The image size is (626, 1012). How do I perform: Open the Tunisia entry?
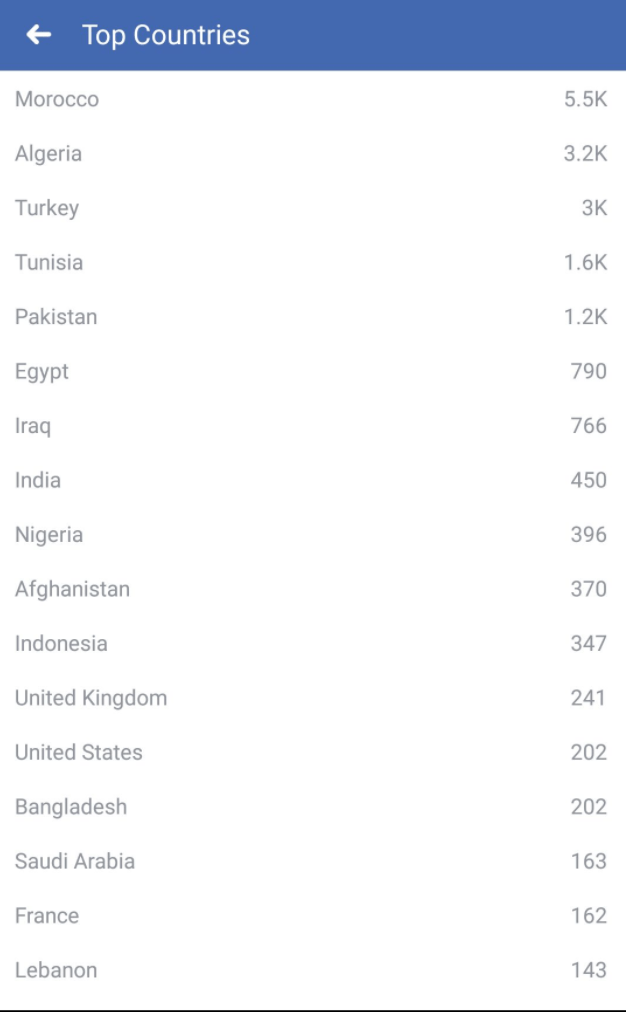(x=49, y=263)
